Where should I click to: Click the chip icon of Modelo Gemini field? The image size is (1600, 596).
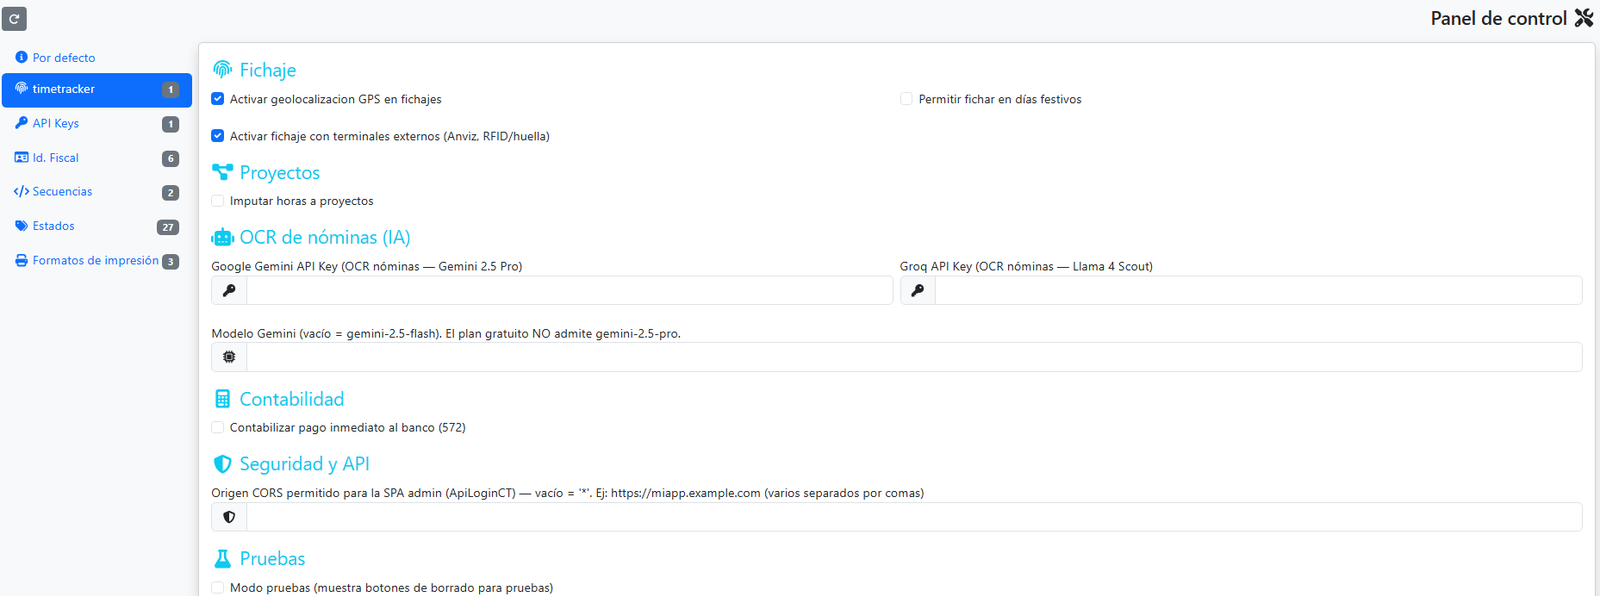click(x=229, y=357)
